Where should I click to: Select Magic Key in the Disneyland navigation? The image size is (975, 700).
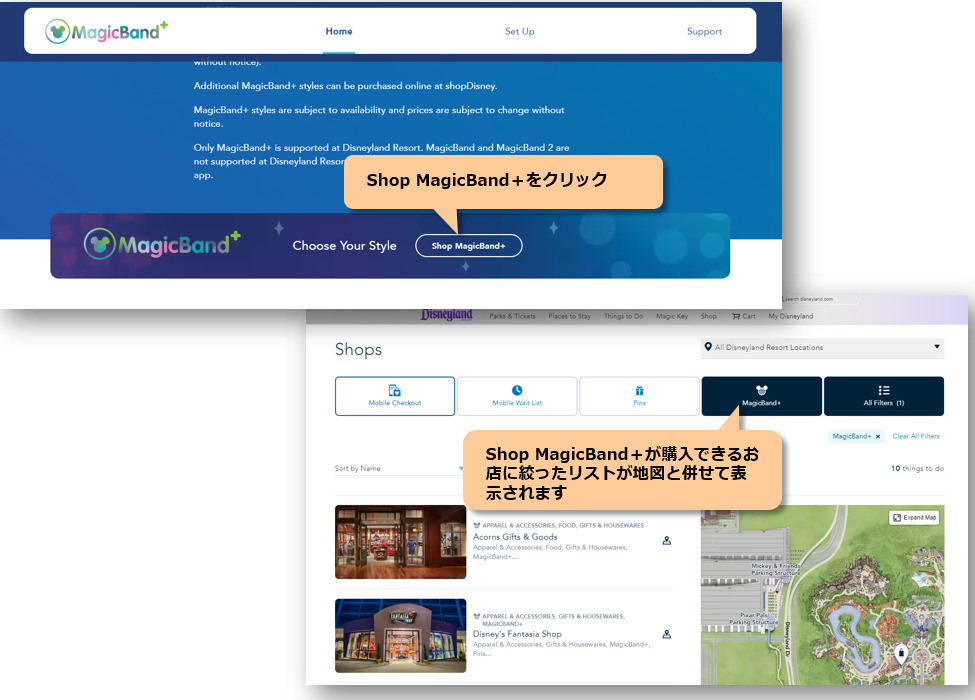click(672, 316)
